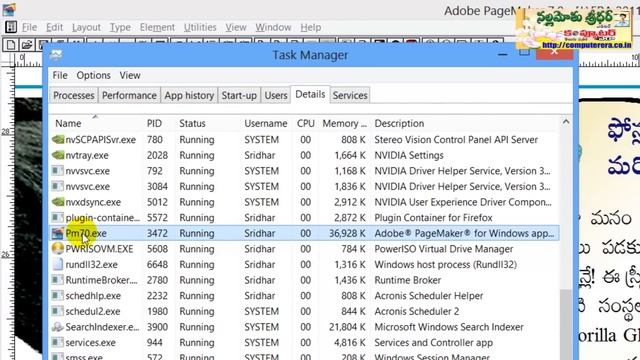This screenshot has height=360, width=640.
Task: Select the RuntimeBroker process name
Action: point(102,280)
